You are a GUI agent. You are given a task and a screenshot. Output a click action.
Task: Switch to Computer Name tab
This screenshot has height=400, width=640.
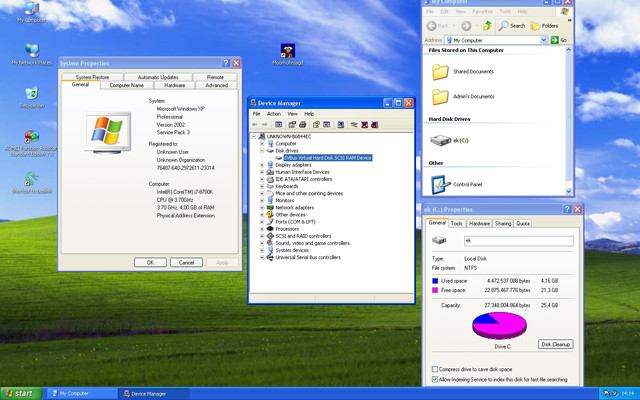pos(127,85)
